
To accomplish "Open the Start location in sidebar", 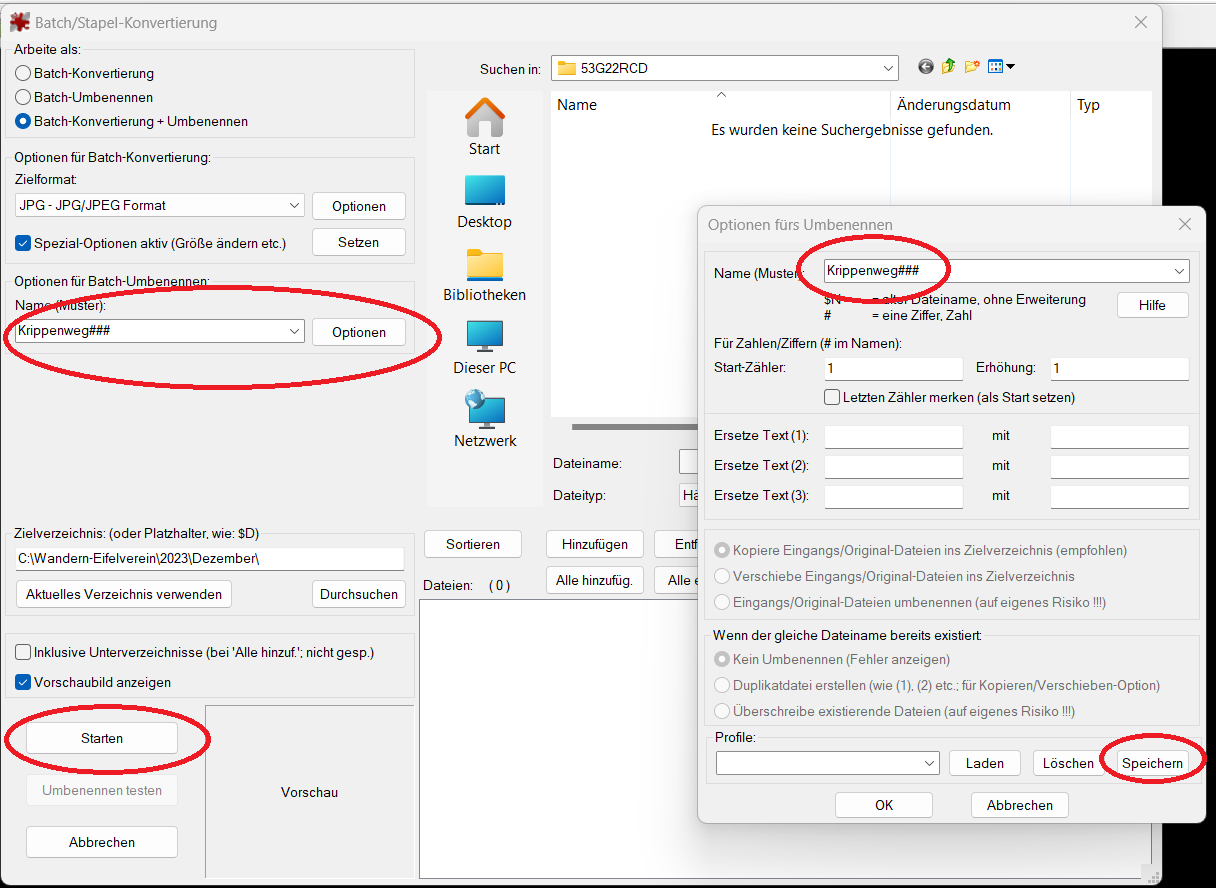I will tap(484, 127).
